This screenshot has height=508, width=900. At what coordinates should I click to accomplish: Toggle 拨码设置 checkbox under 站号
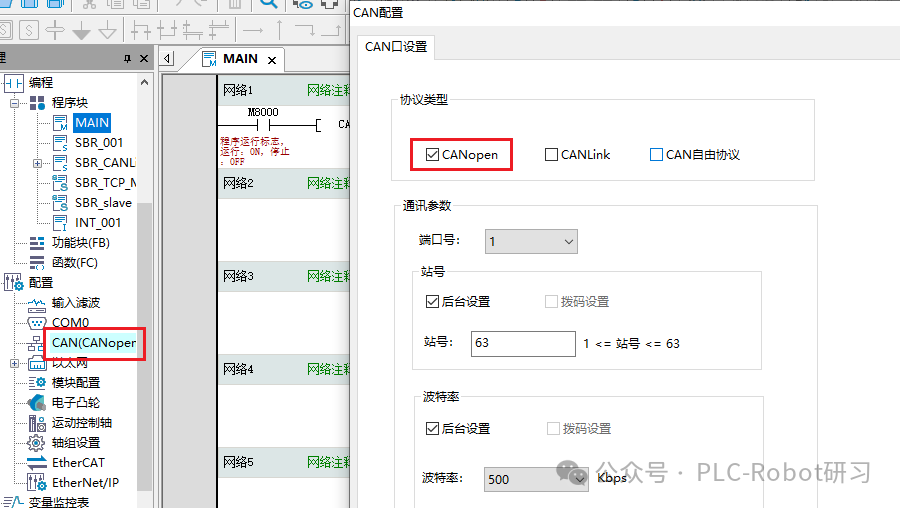pos(551,302)
